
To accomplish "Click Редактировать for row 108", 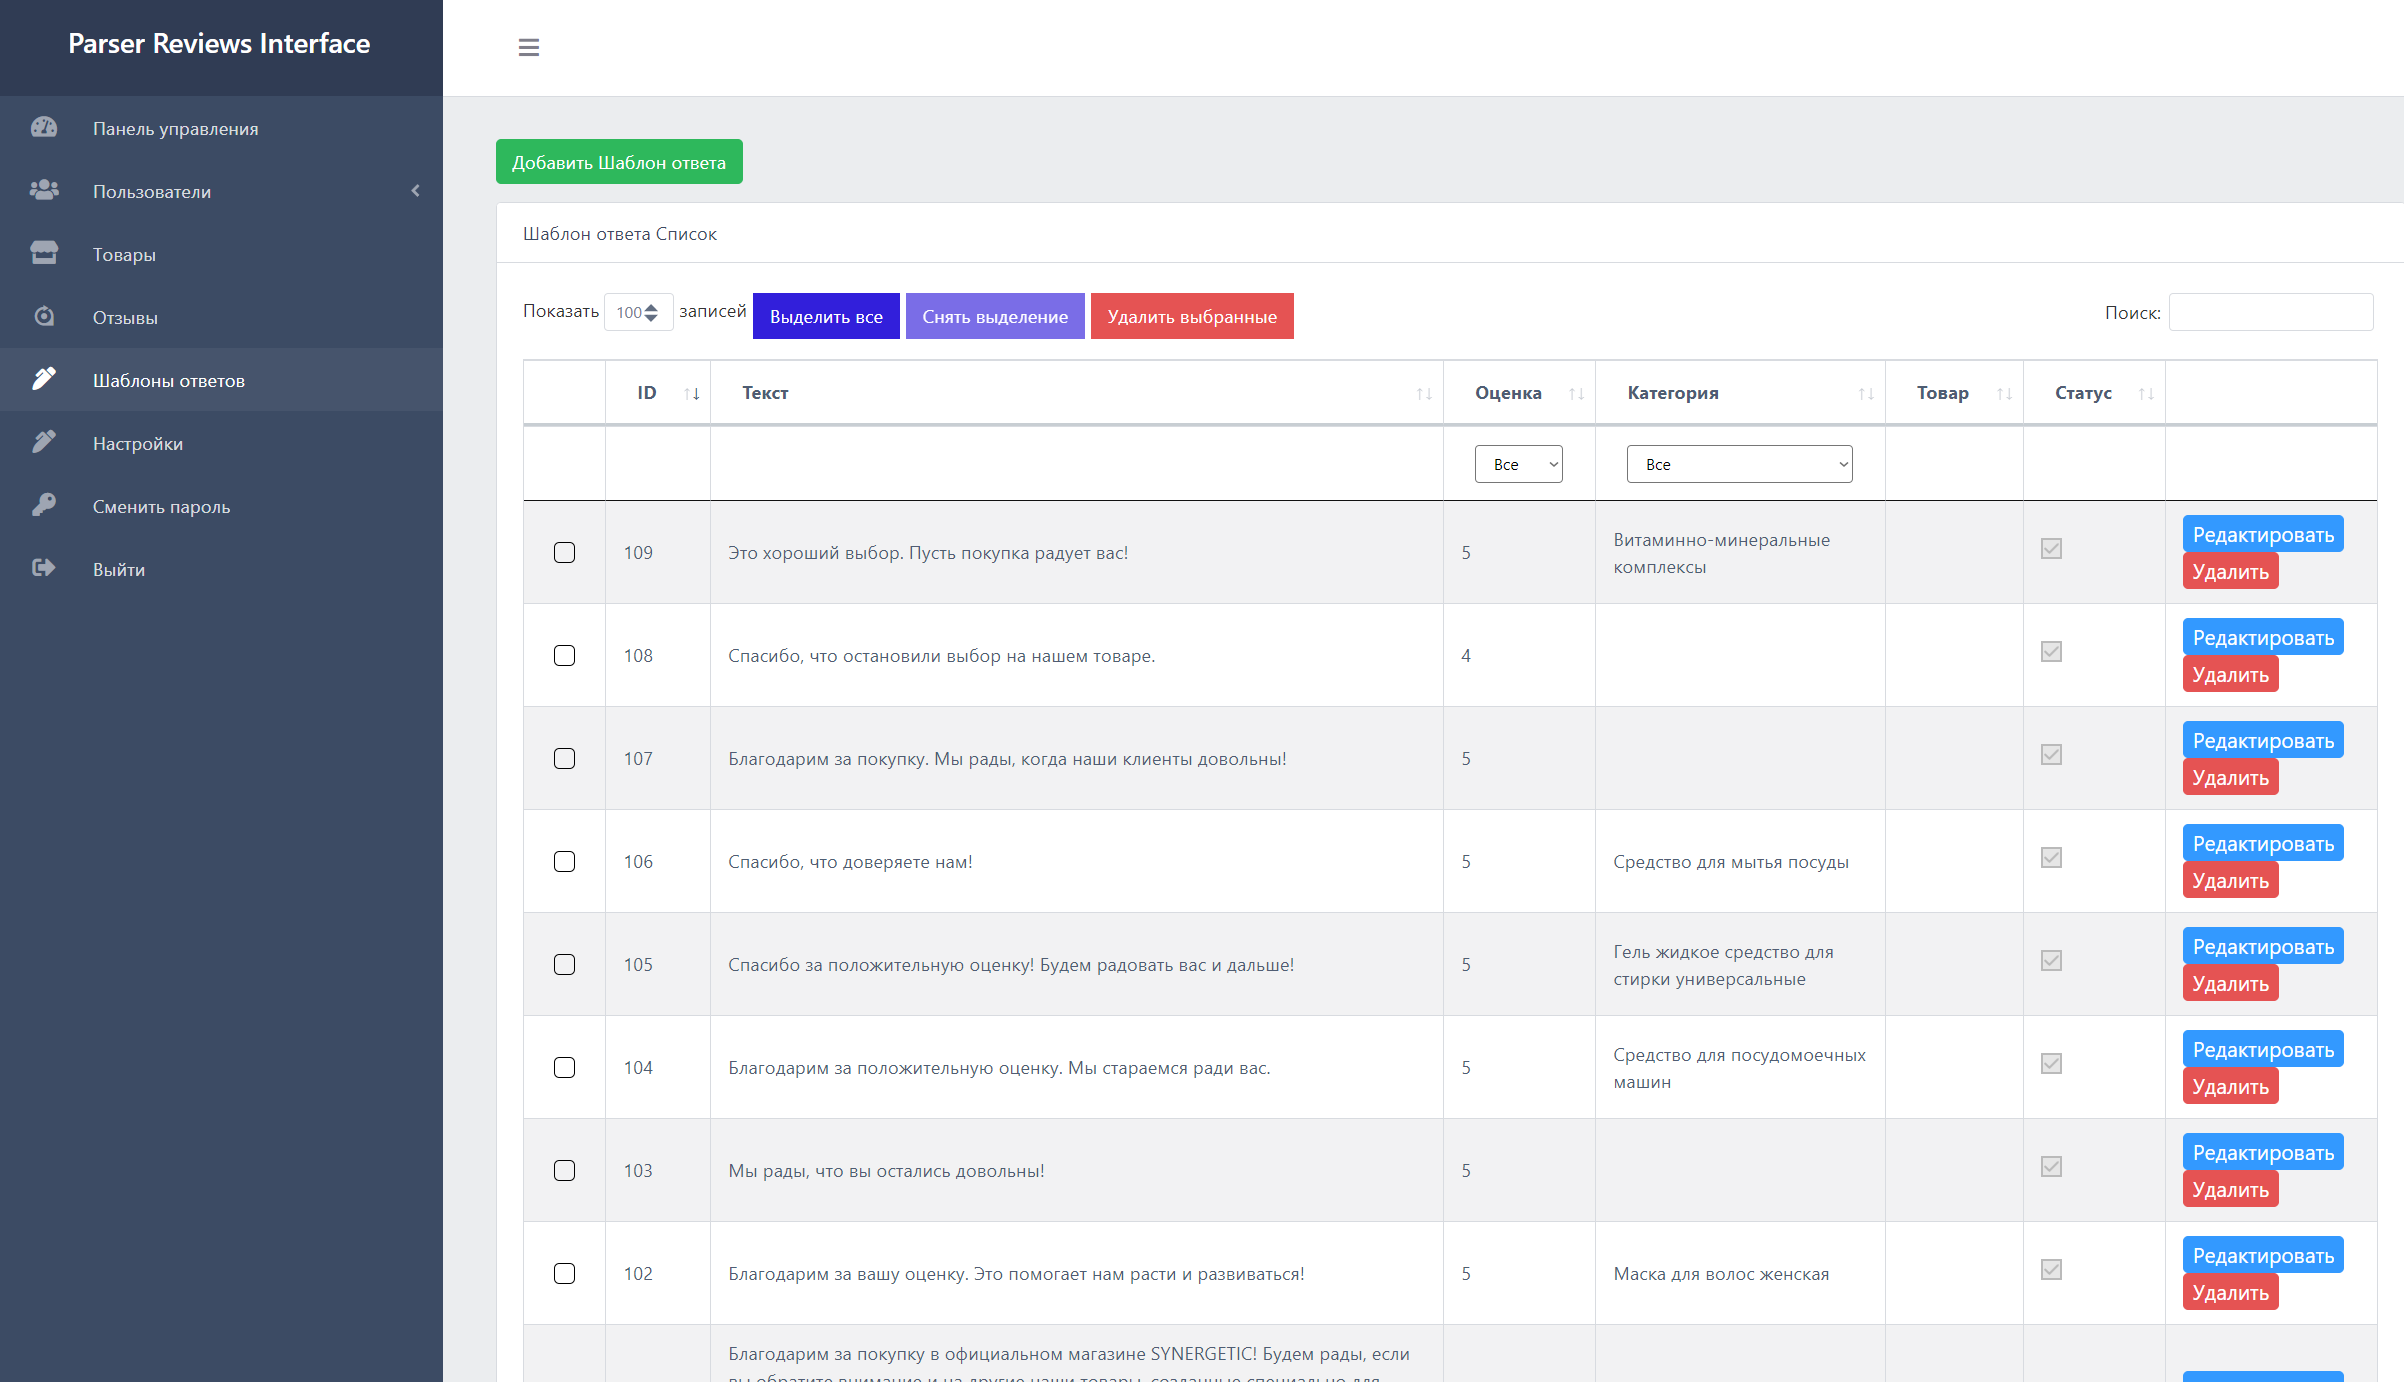I will [2263, 637].
